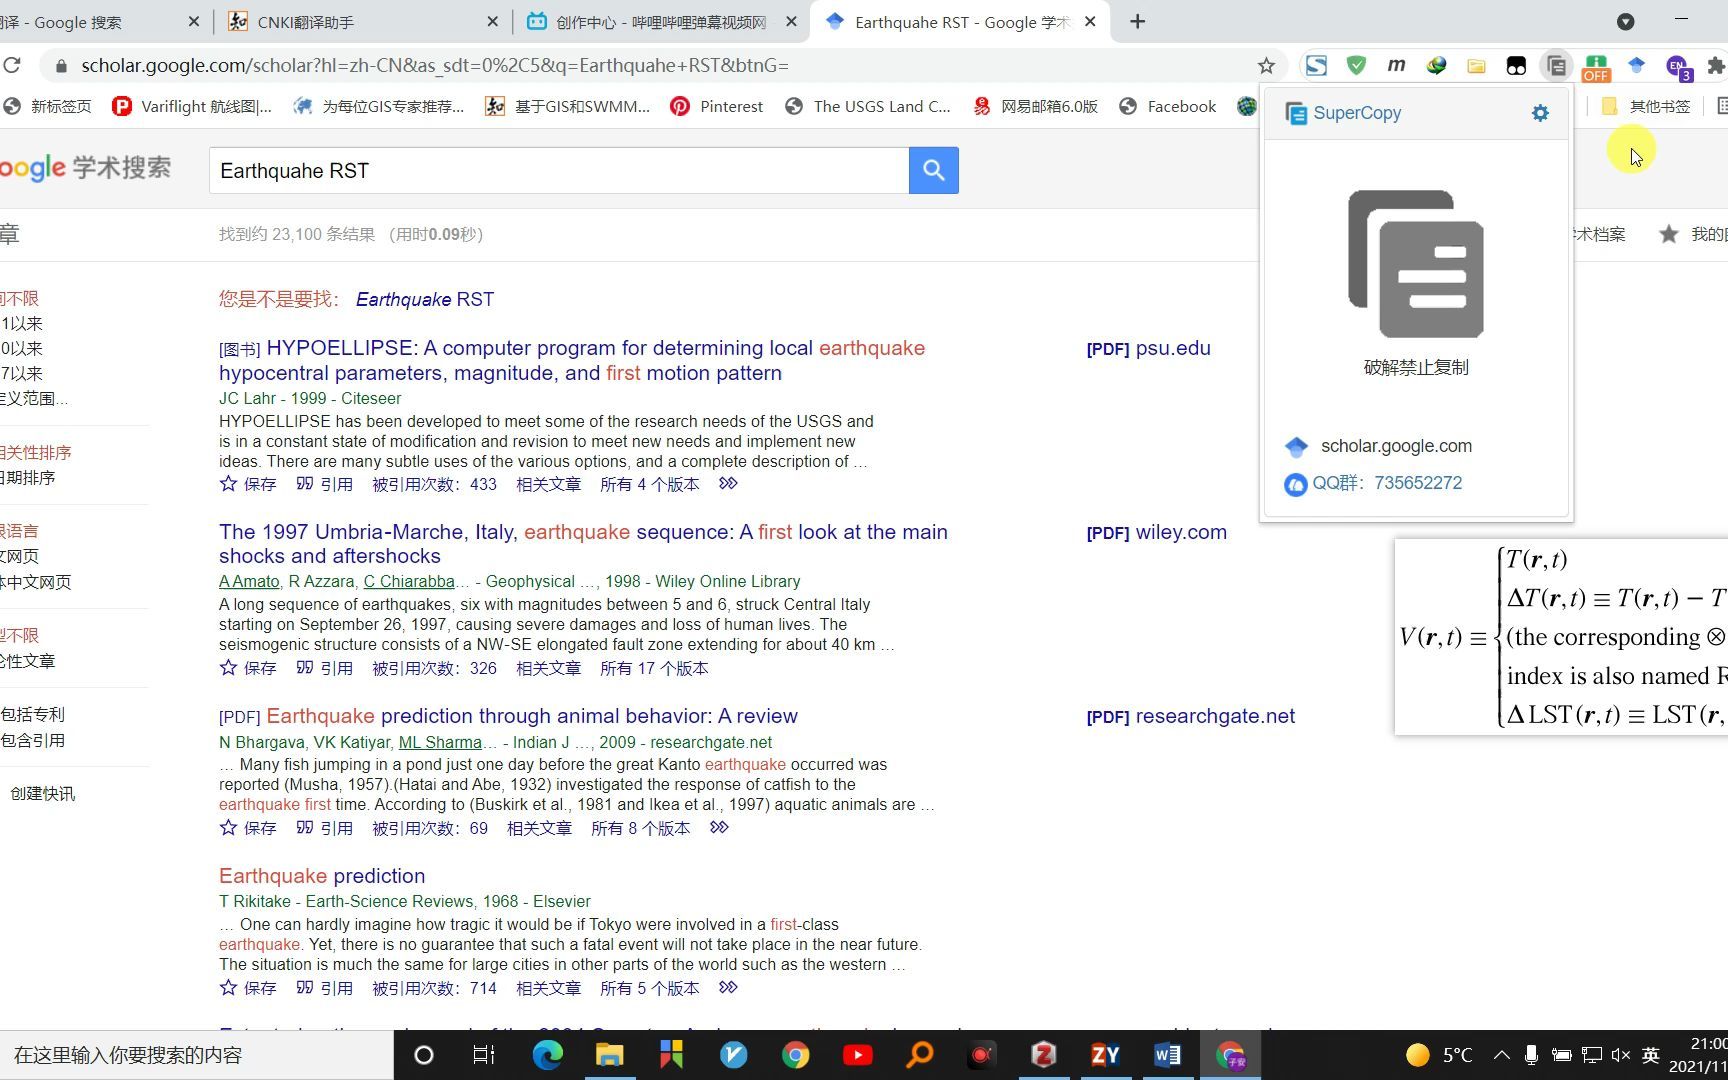Switch input language 英 indicator
The width and height of the screenshot is (1728, 1080).
click(x=1651, y=1055)
